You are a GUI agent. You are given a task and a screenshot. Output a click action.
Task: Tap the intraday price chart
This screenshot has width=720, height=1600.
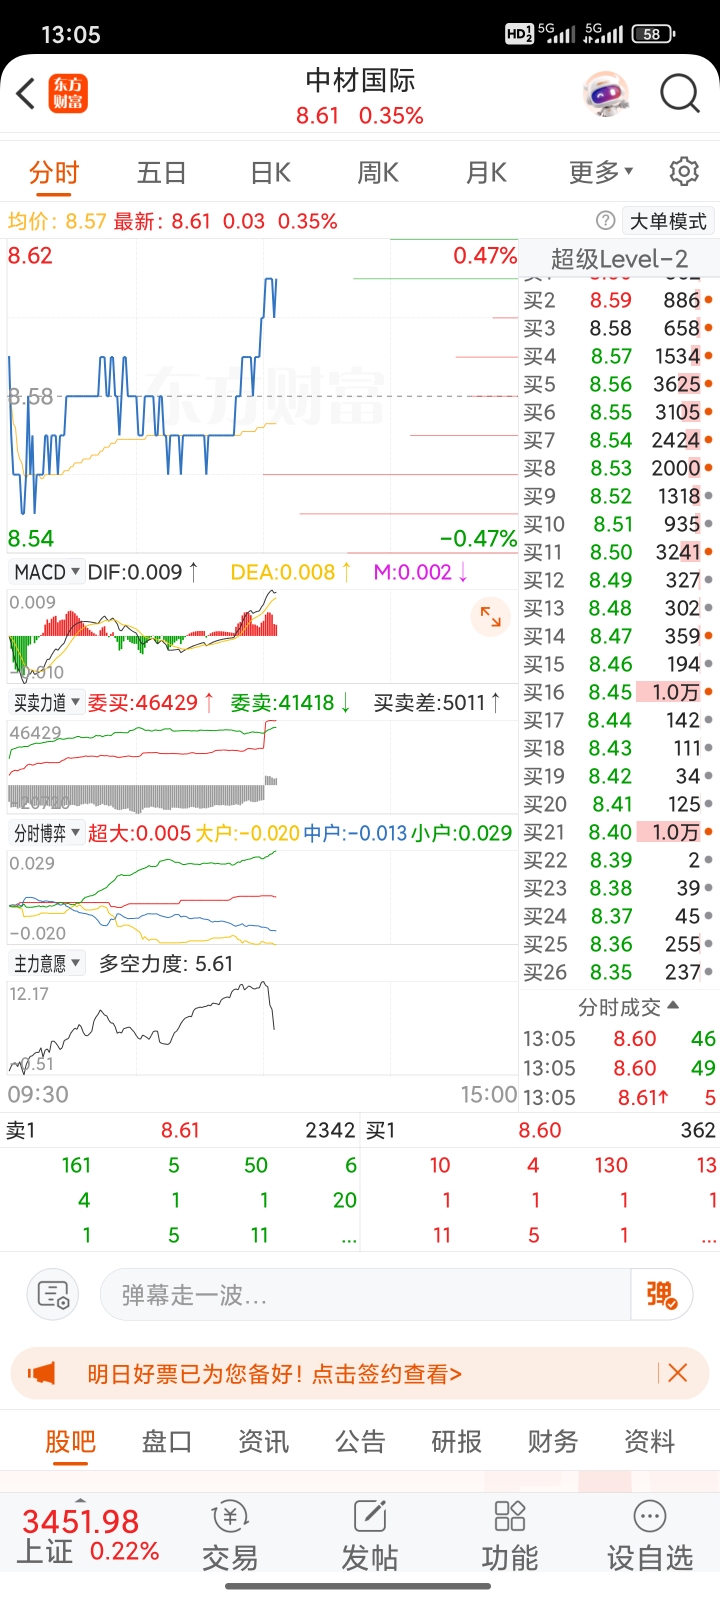point(262,396)
